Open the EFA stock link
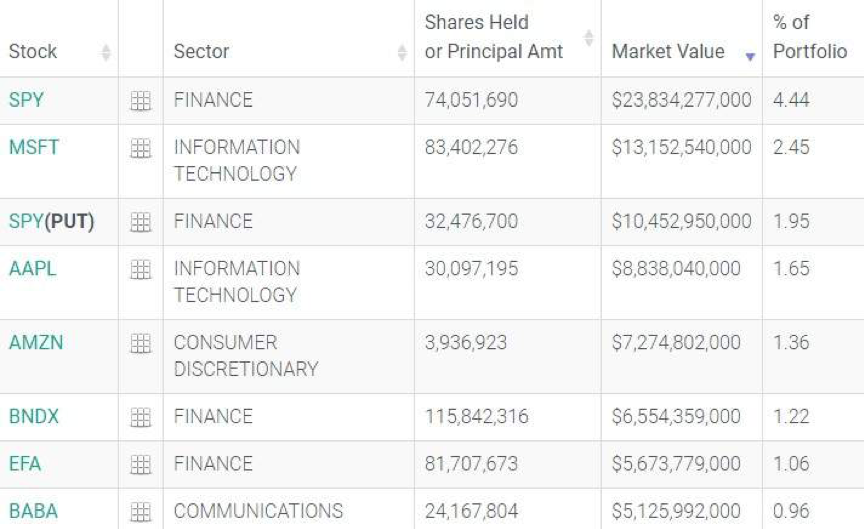 click(x=25, y=463)
